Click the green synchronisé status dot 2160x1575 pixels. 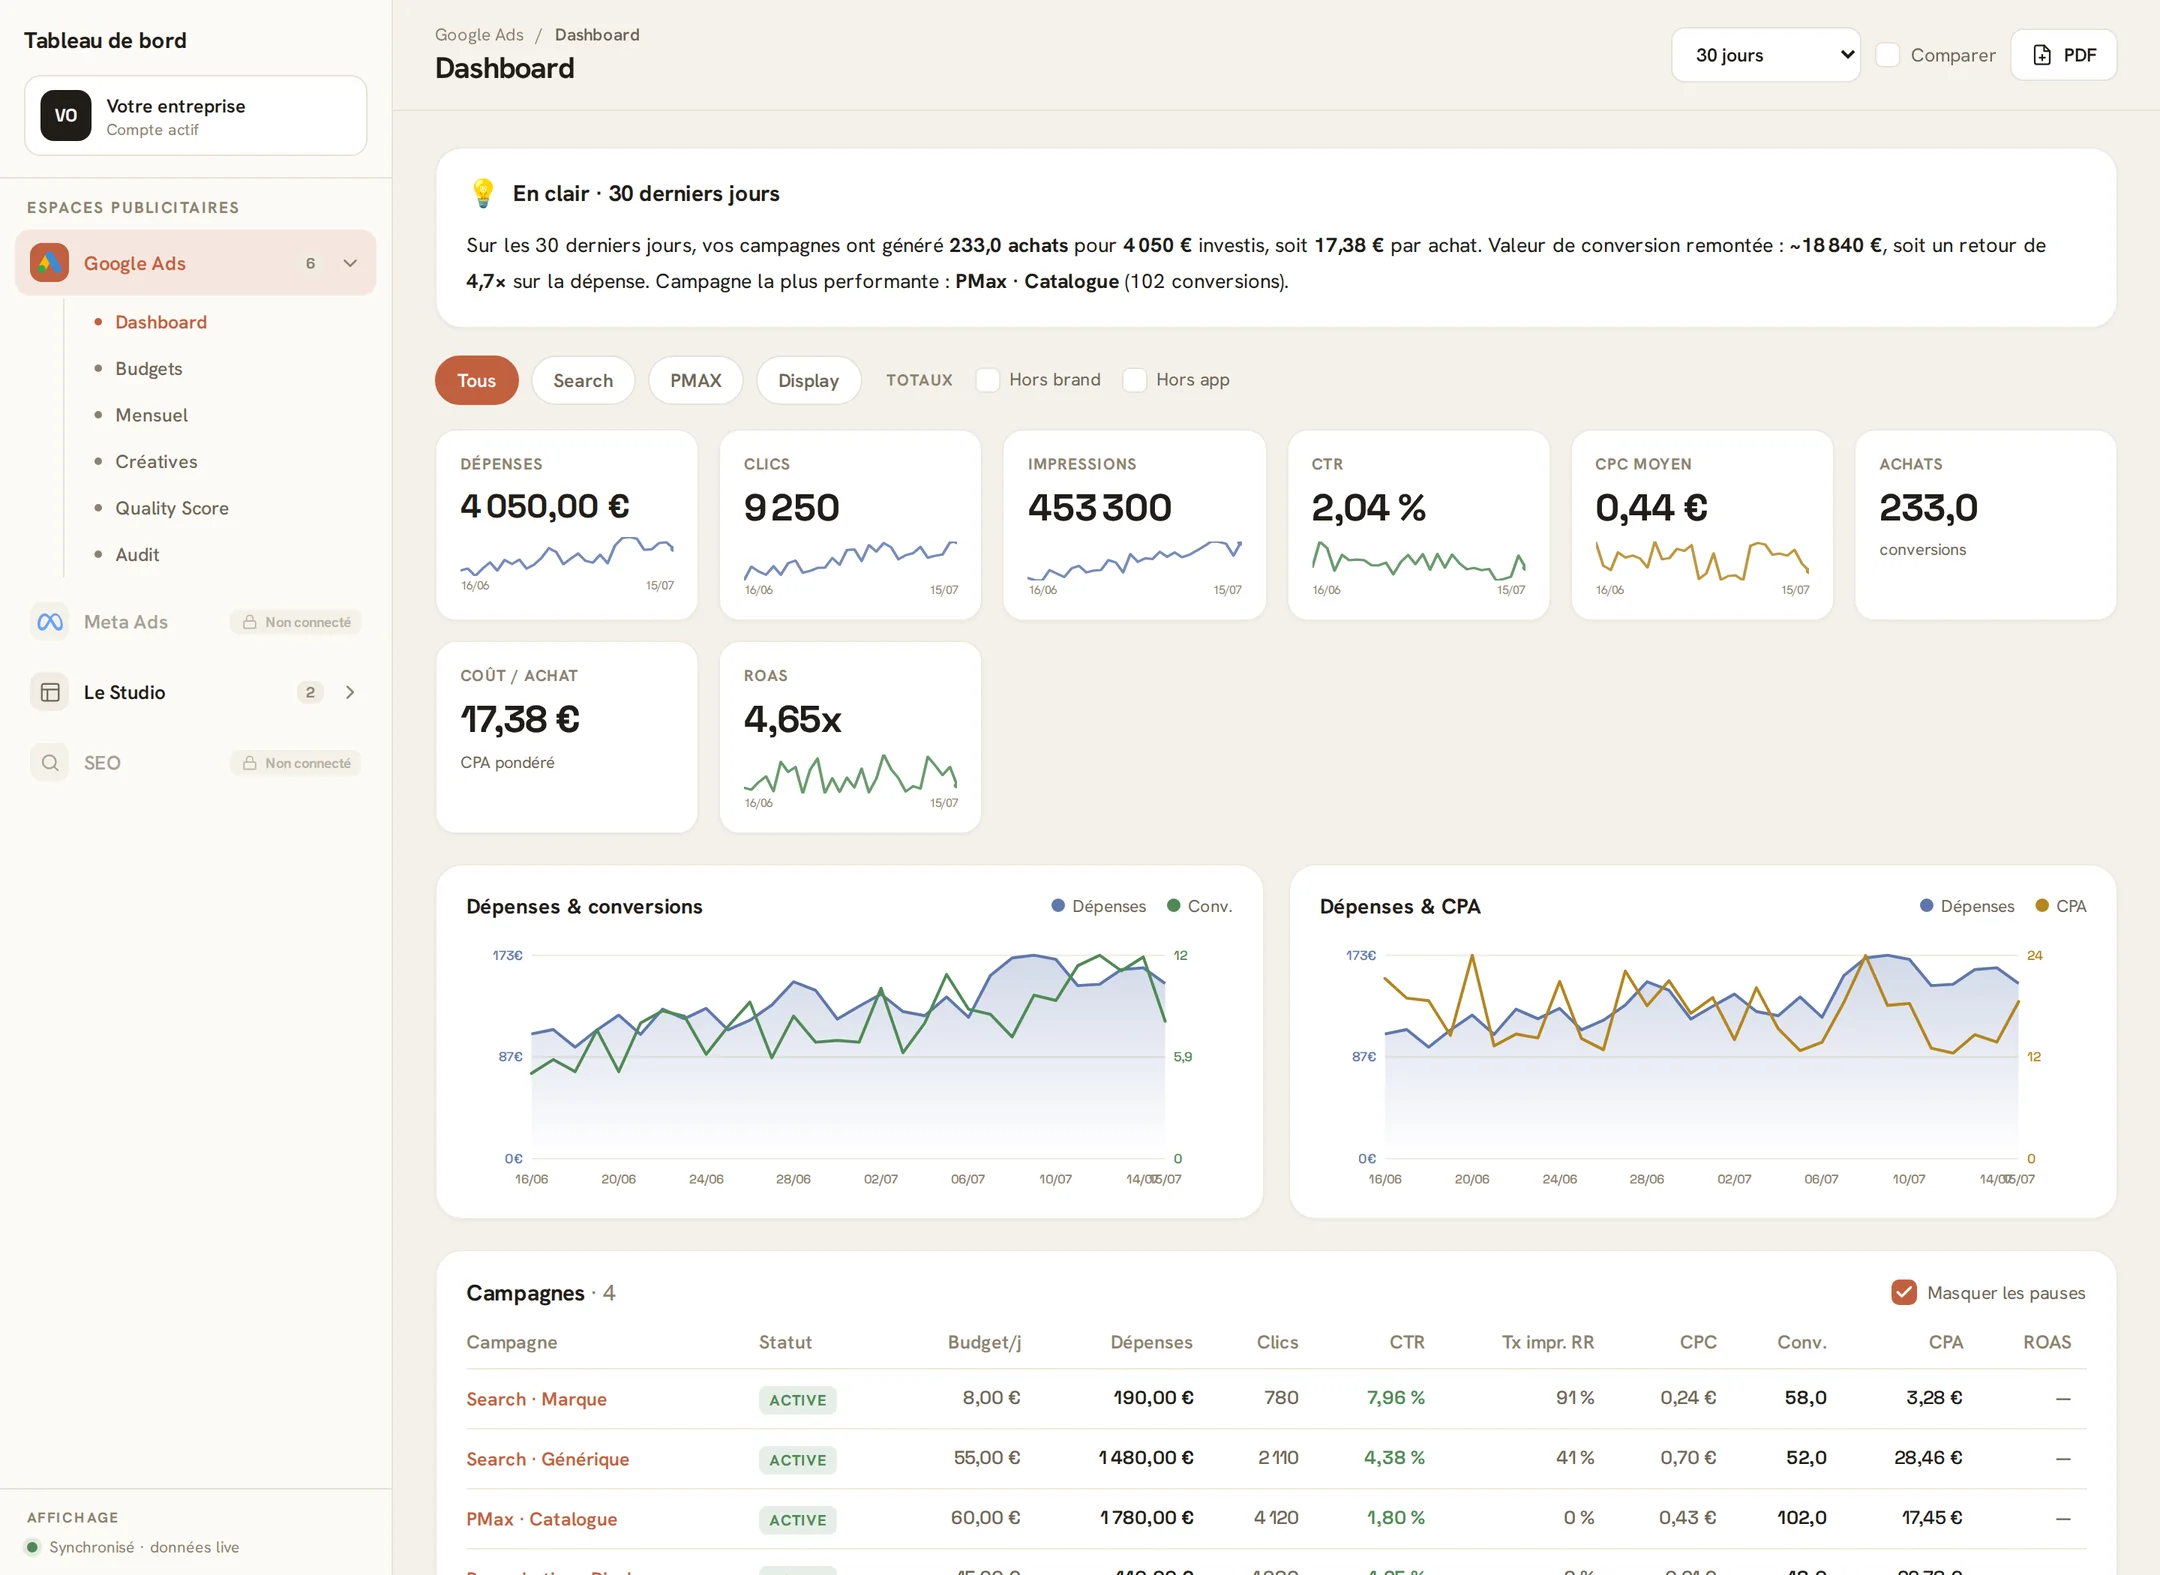(x=32, y=1547)
